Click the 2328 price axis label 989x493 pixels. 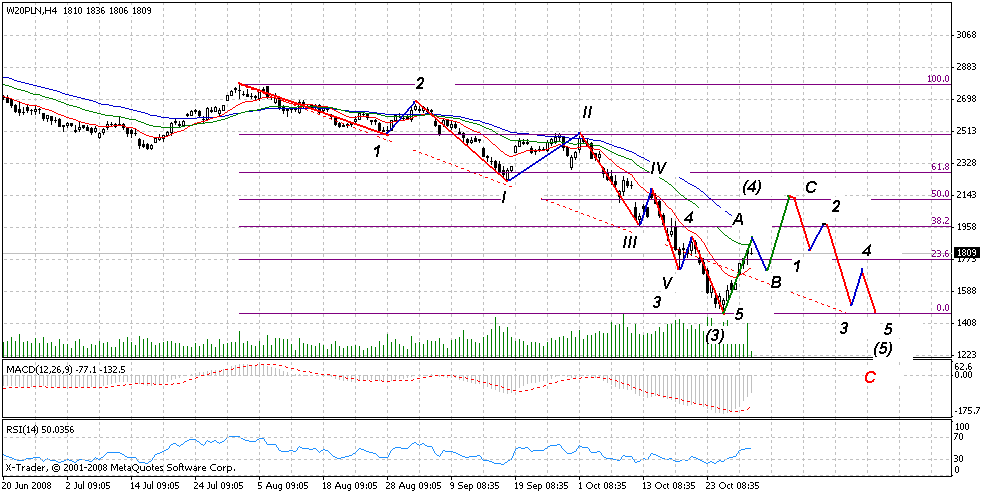pyautogui.click(x=966, y=163)
